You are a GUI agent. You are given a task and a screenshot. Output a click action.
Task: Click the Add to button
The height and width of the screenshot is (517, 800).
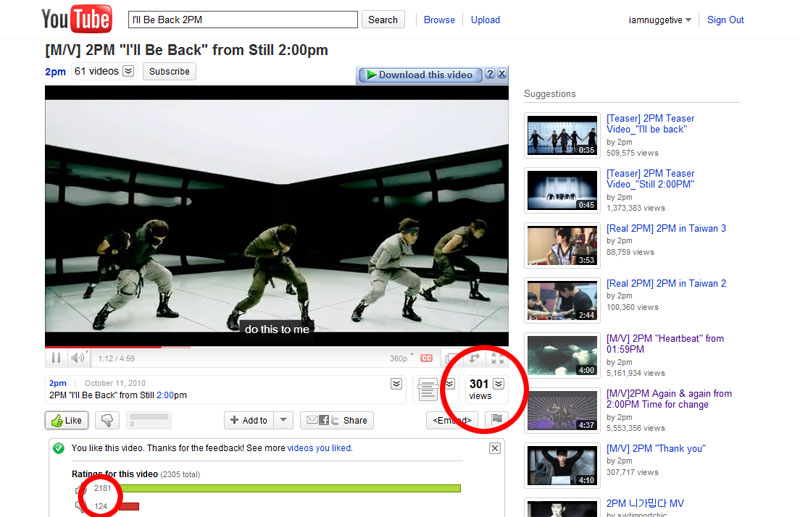tap(249, 420)
